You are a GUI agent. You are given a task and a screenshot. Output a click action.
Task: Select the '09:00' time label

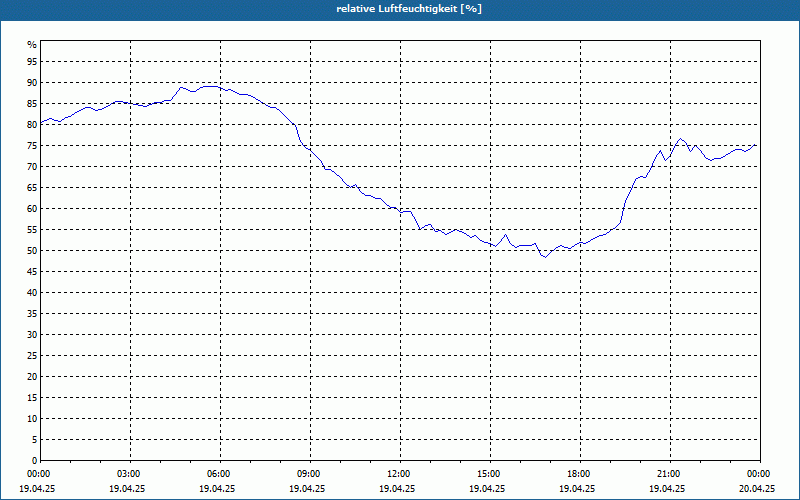click(x=310, y=474)
